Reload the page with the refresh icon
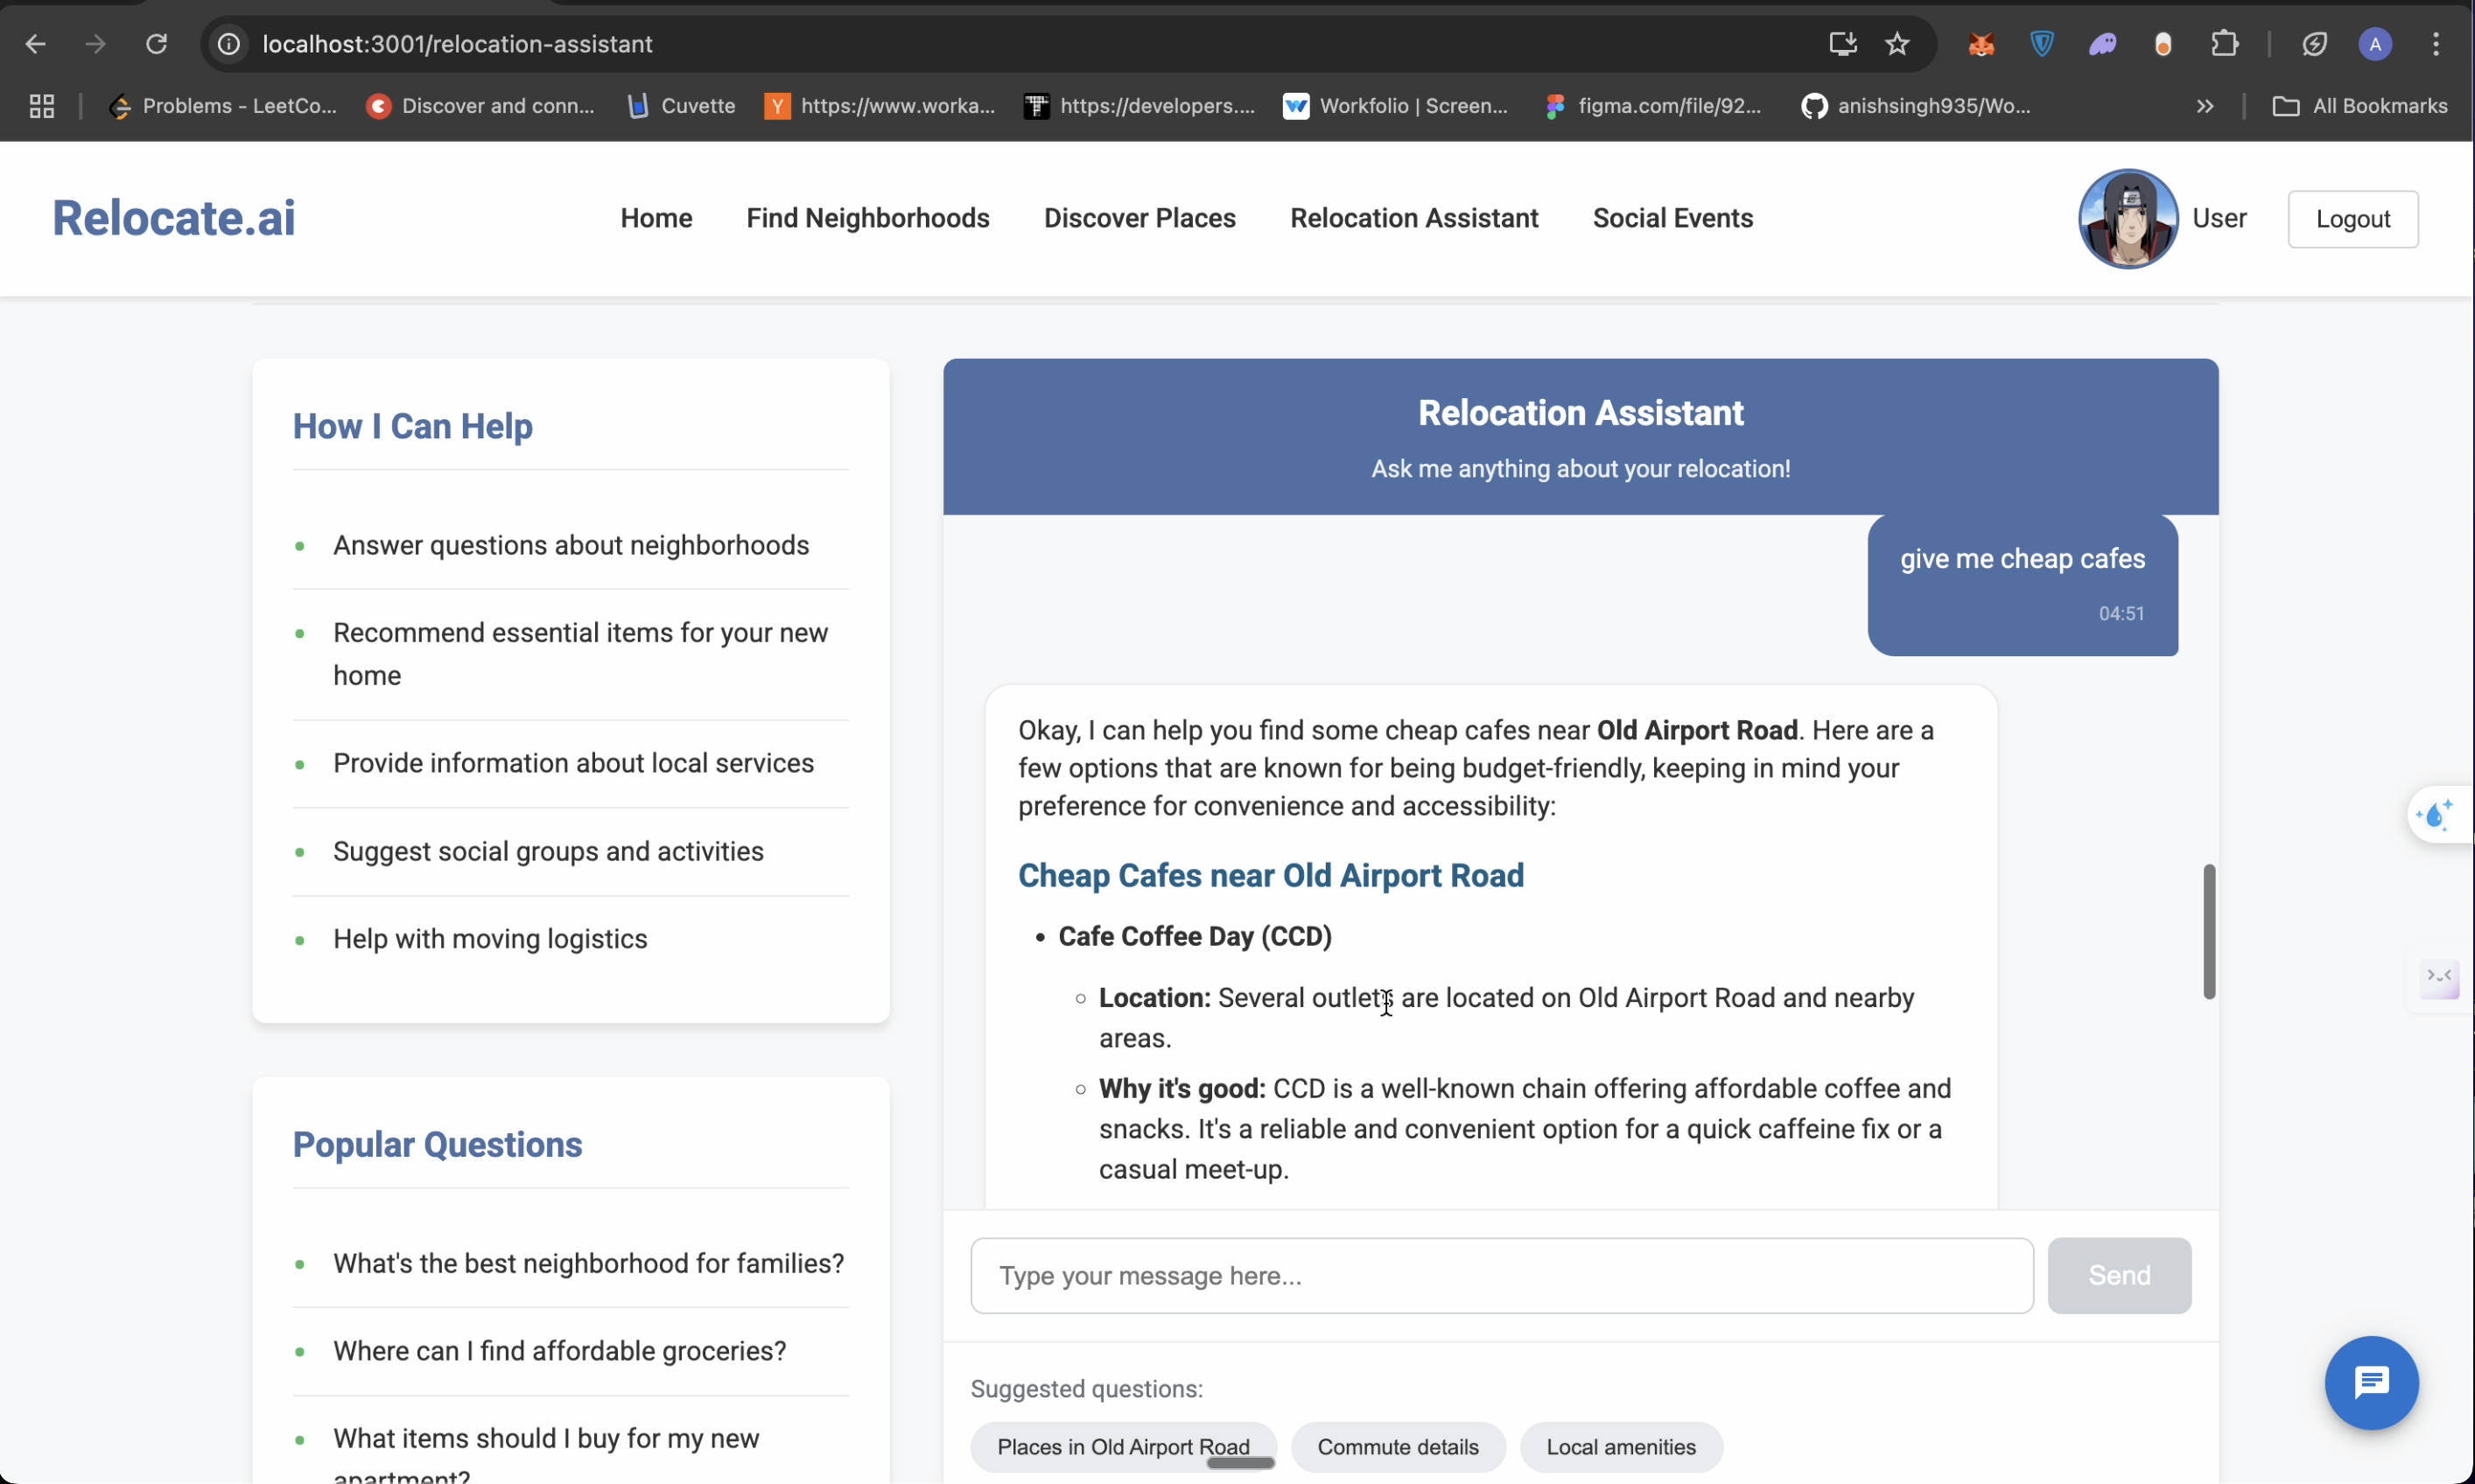Image resolution: width=2475 pixels, height=1484 pixels. [156, 44]
